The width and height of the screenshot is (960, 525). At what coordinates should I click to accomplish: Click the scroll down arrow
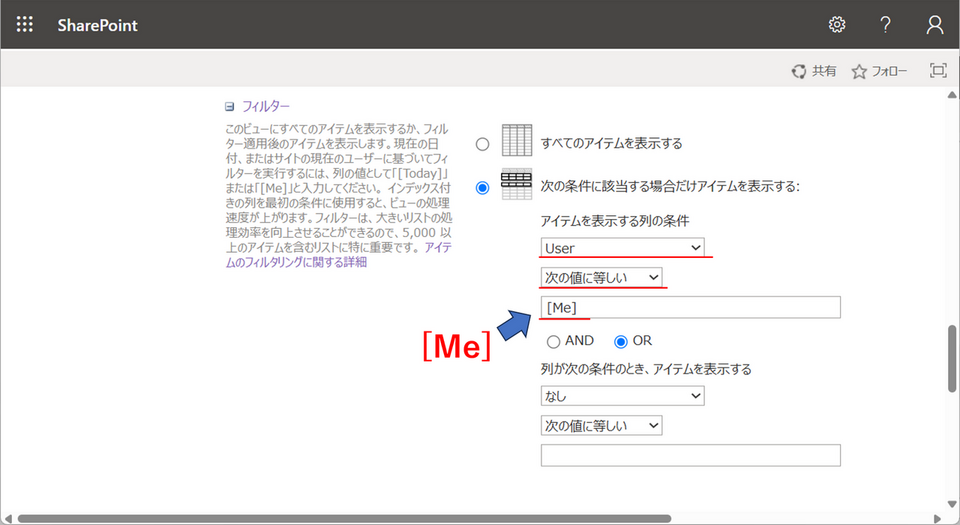951,504
